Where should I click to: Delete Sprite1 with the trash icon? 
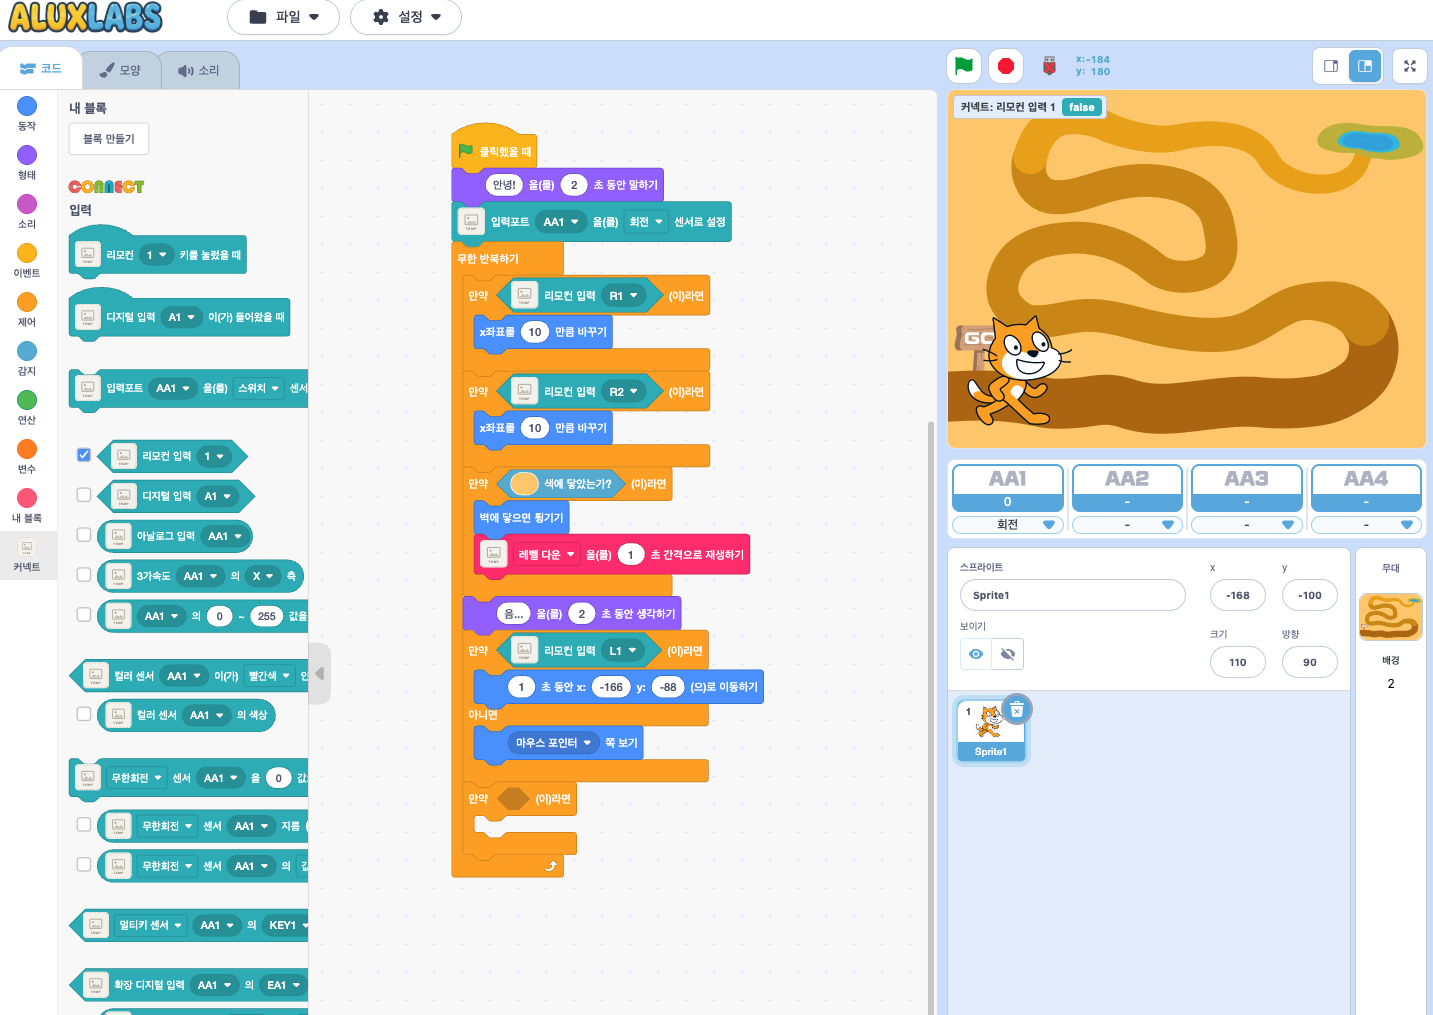[x=1017, y=709]
